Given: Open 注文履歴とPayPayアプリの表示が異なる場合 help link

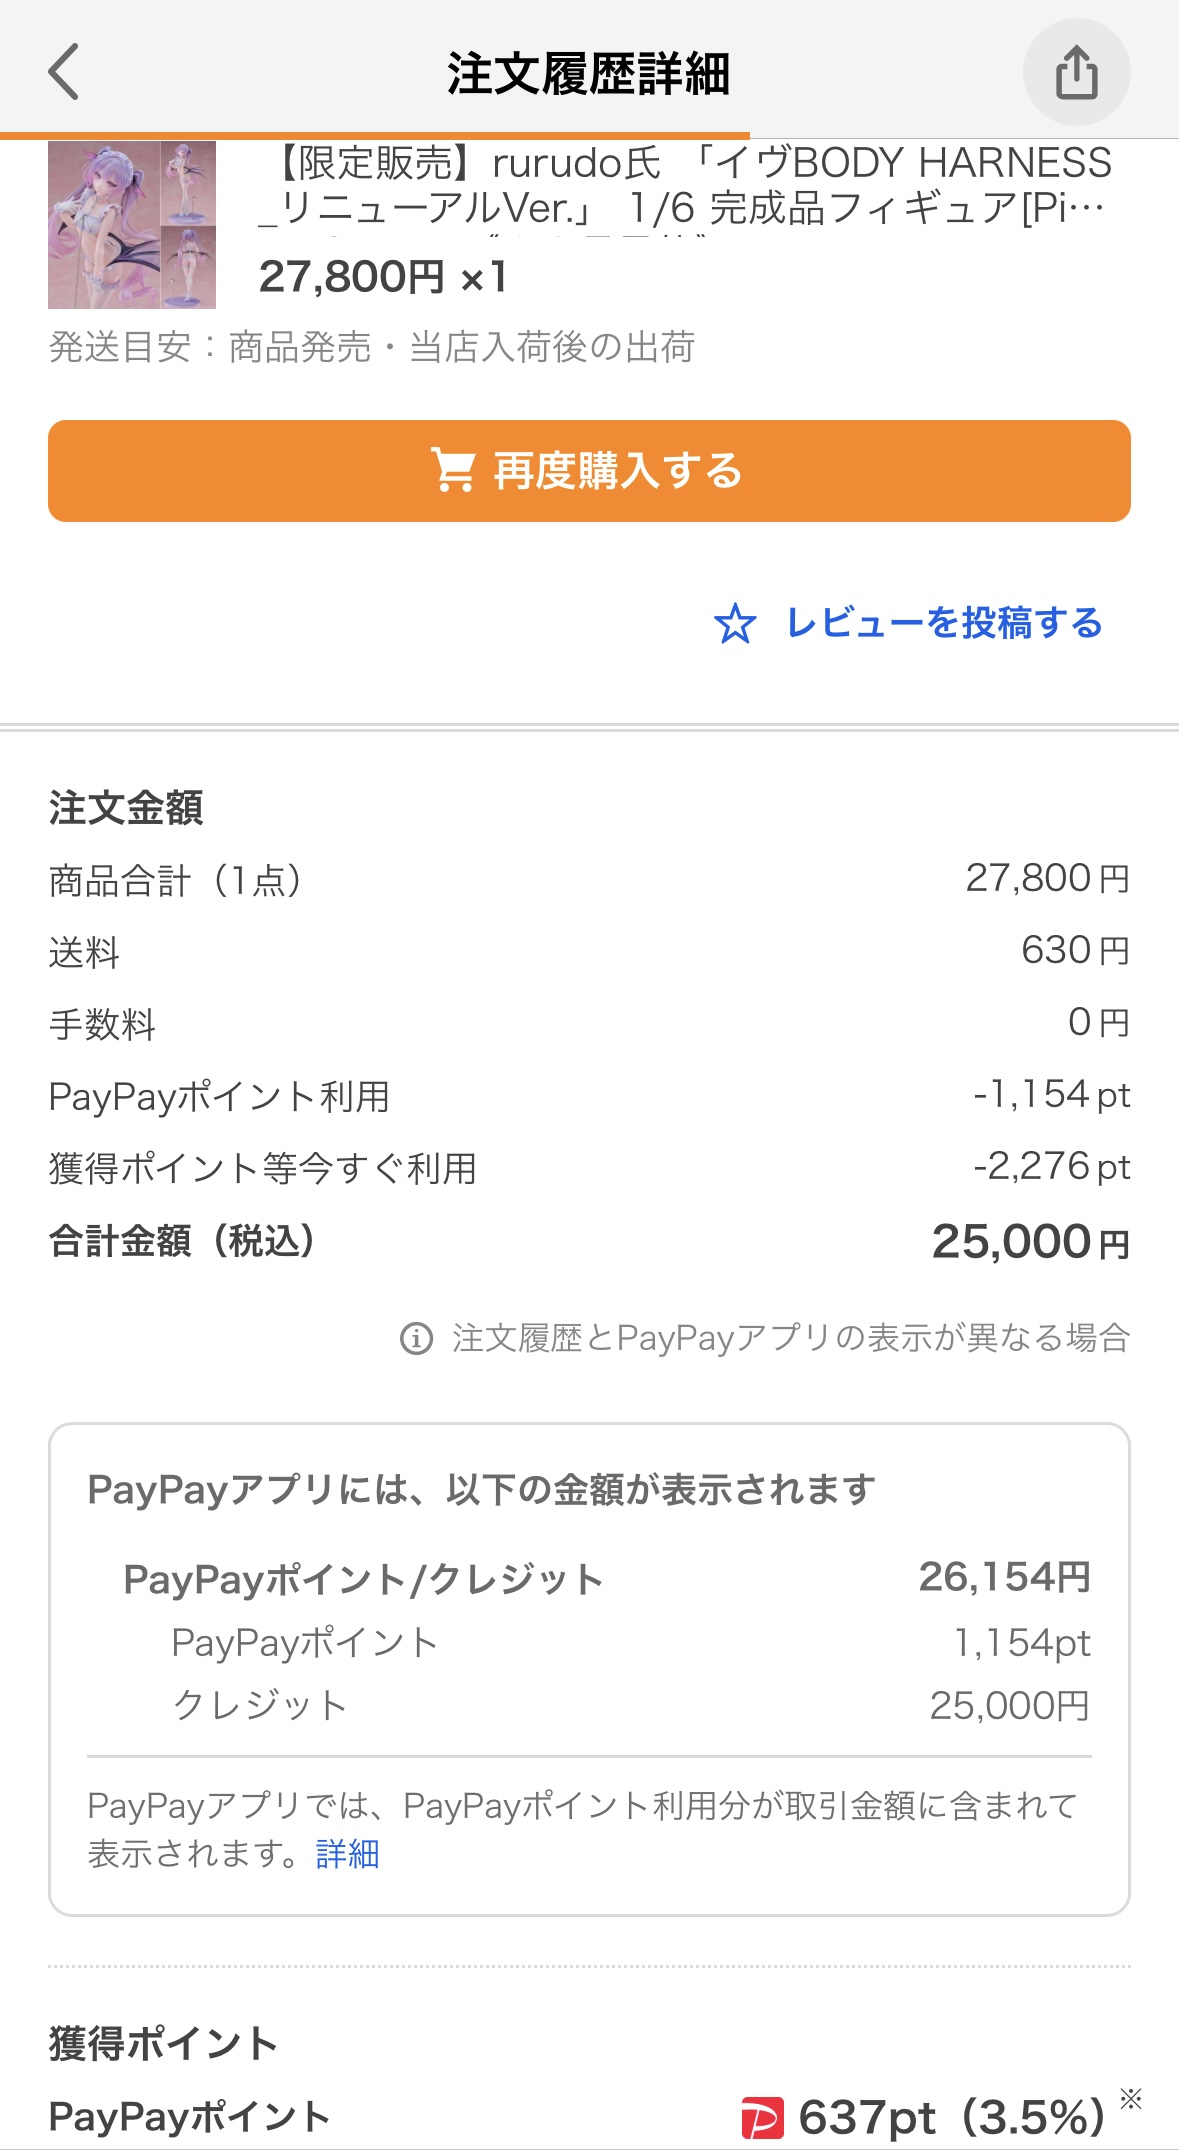Looking at the screenshot, I should 790,1338.
